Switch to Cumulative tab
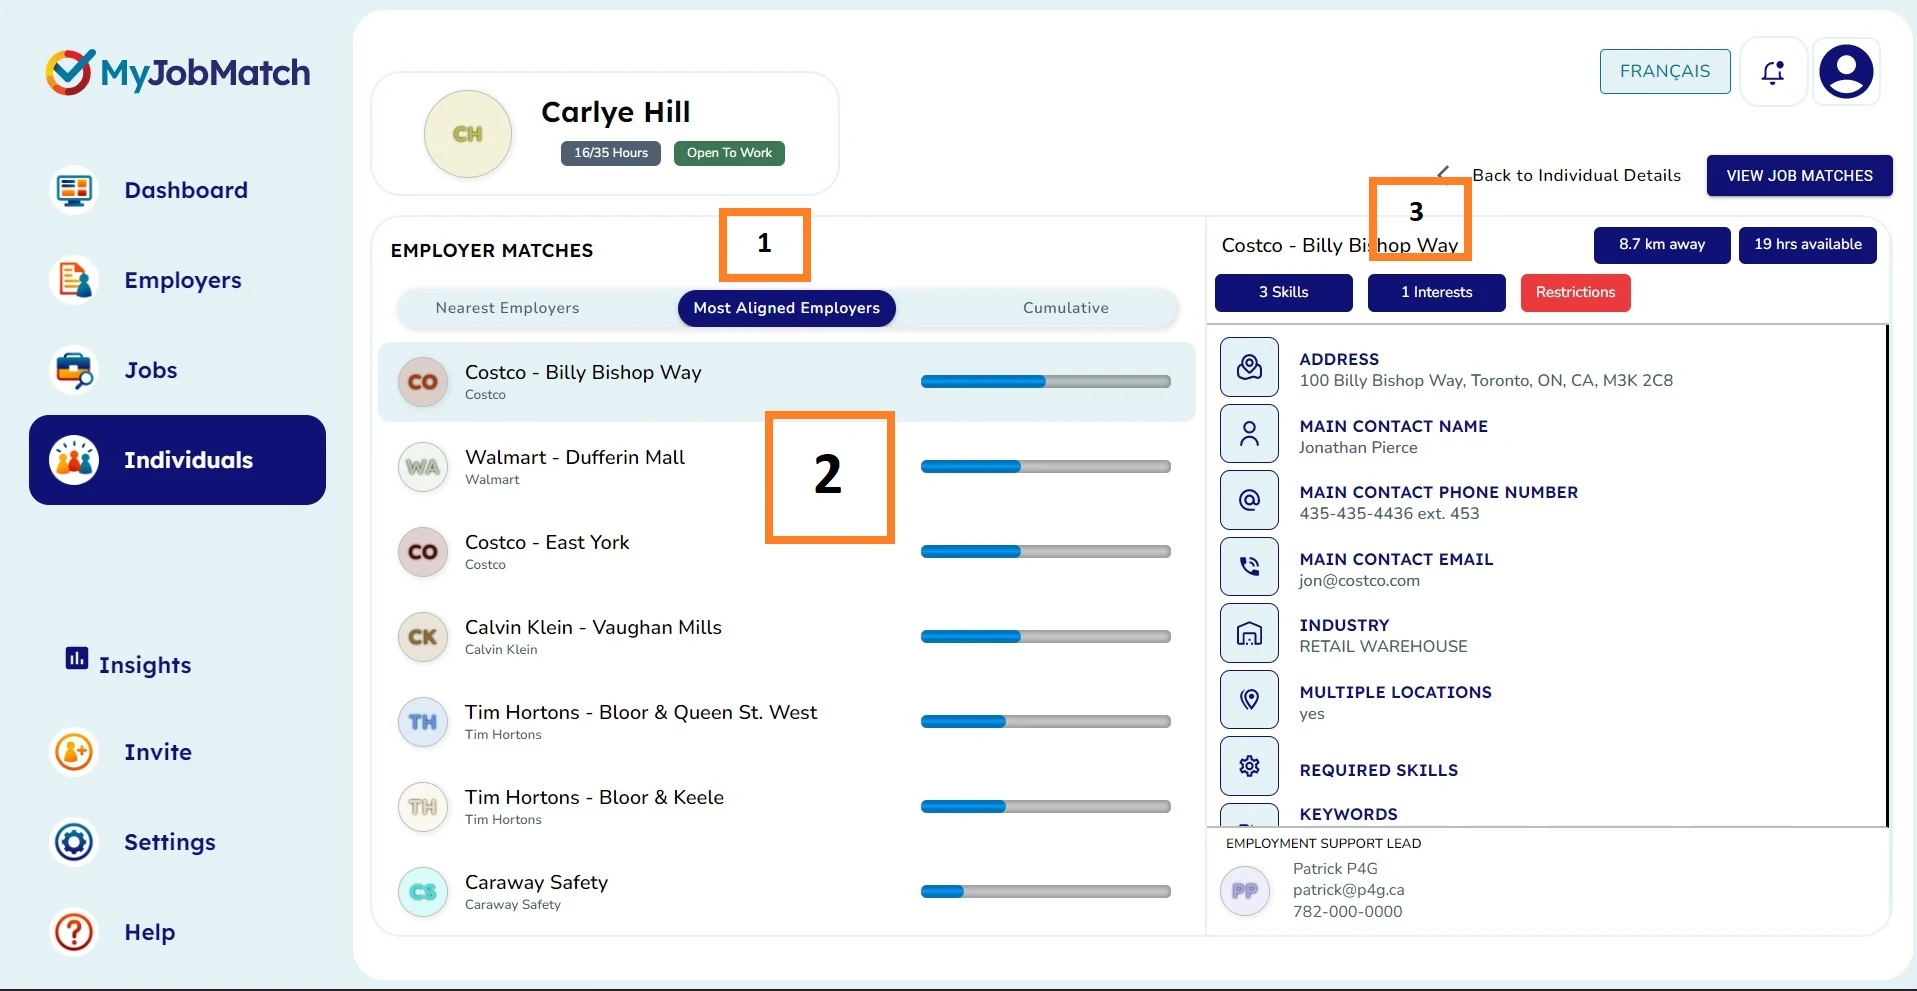The image size is (1917, 991). 1066,308
